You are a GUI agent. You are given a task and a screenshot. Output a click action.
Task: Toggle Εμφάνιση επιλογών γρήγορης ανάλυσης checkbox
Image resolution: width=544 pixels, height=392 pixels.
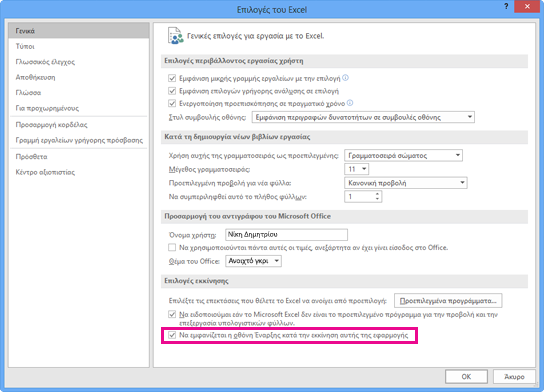point(172,91)
